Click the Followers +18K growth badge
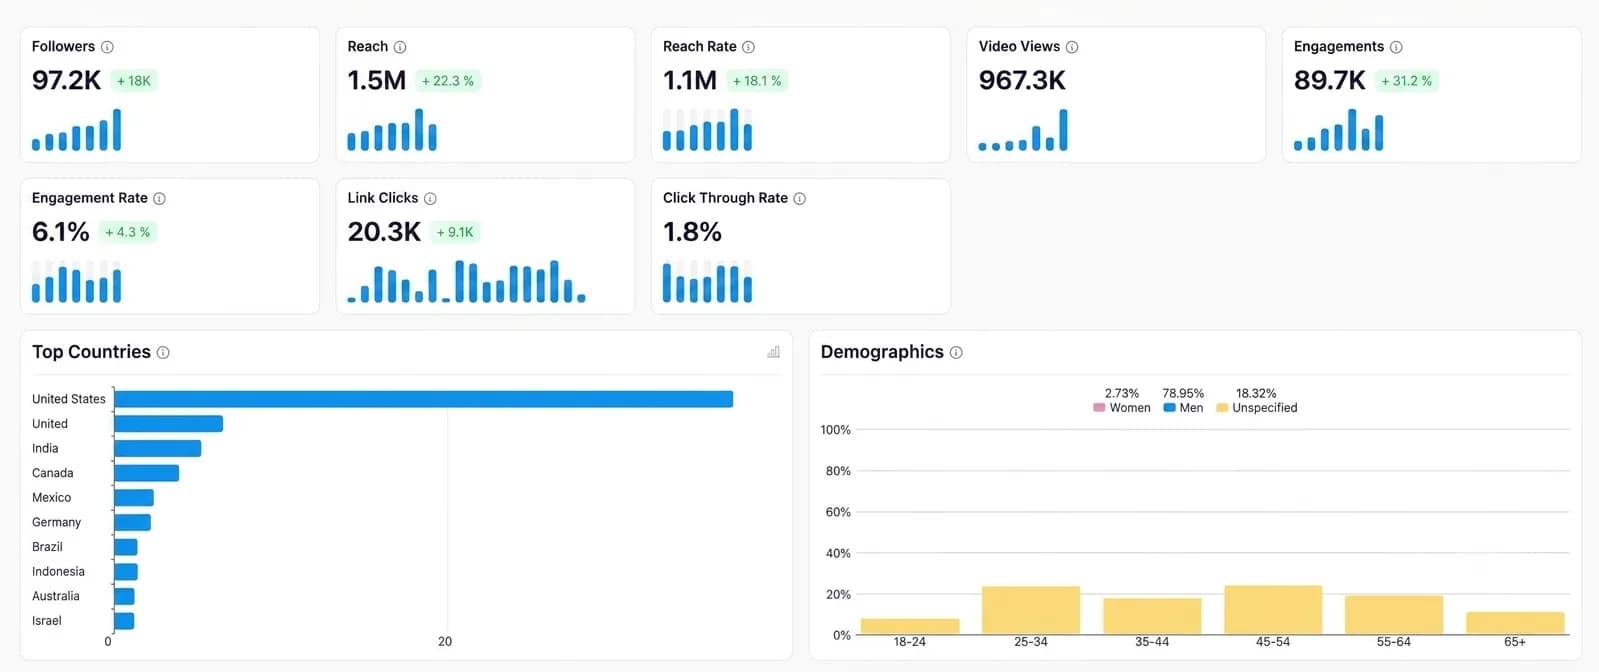1599x672 pixels. click(x=134, y=81)
